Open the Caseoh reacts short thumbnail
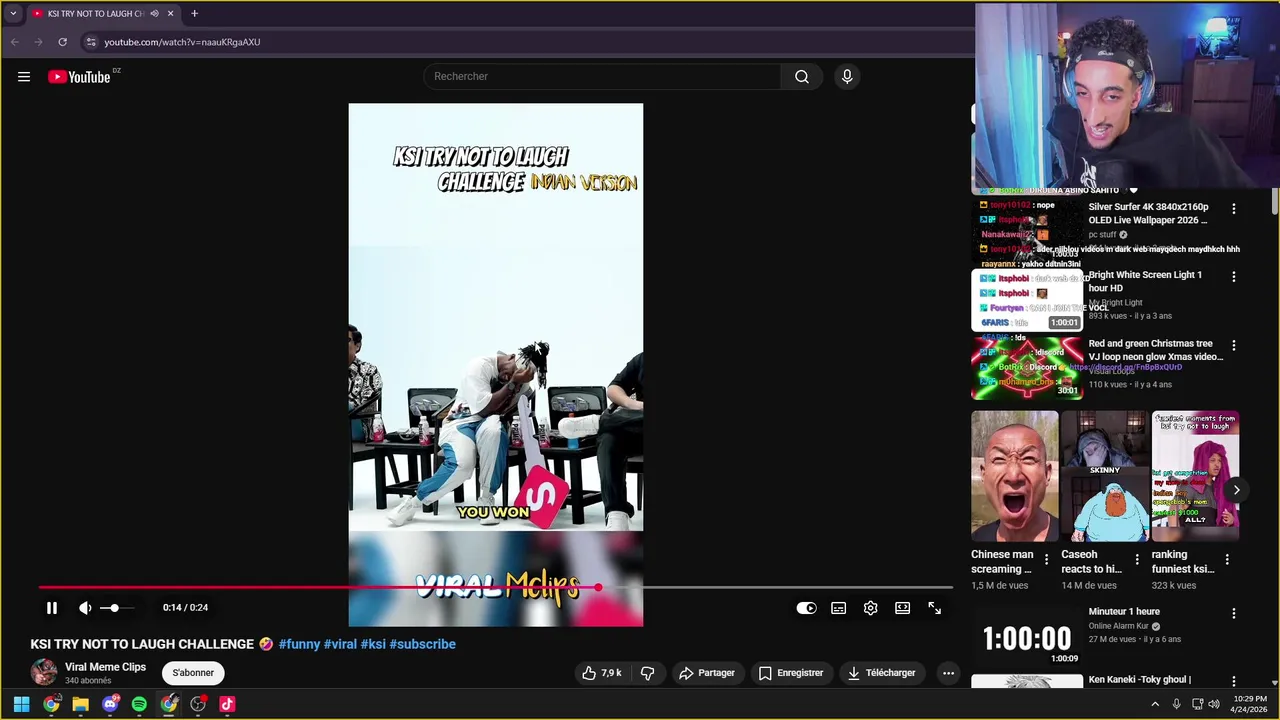The image size is (1280, 720). tap(1104, 476)
